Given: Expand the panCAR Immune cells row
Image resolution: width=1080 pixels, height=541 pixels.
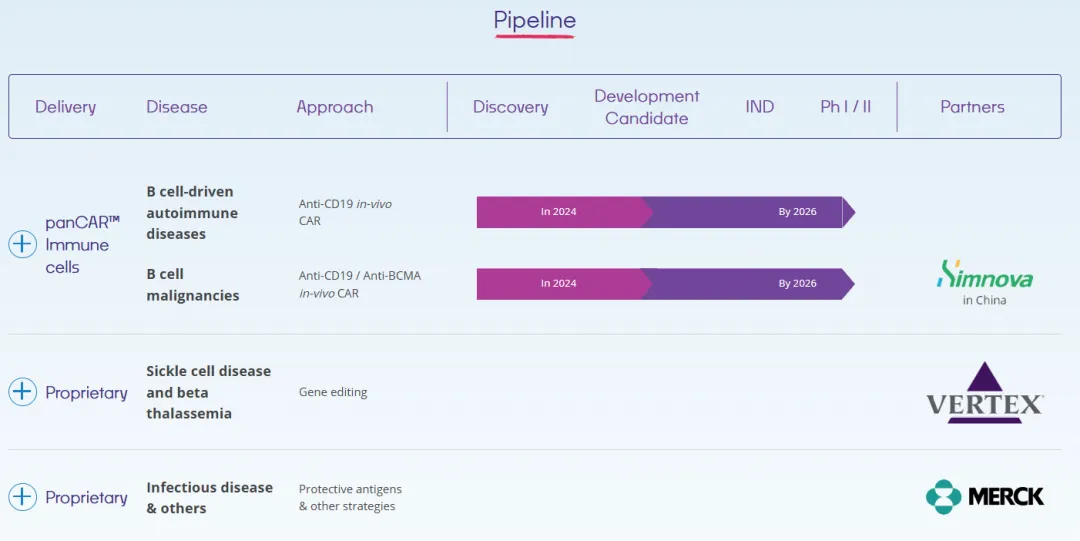Looking at the screenshot, I should (22, 245).
